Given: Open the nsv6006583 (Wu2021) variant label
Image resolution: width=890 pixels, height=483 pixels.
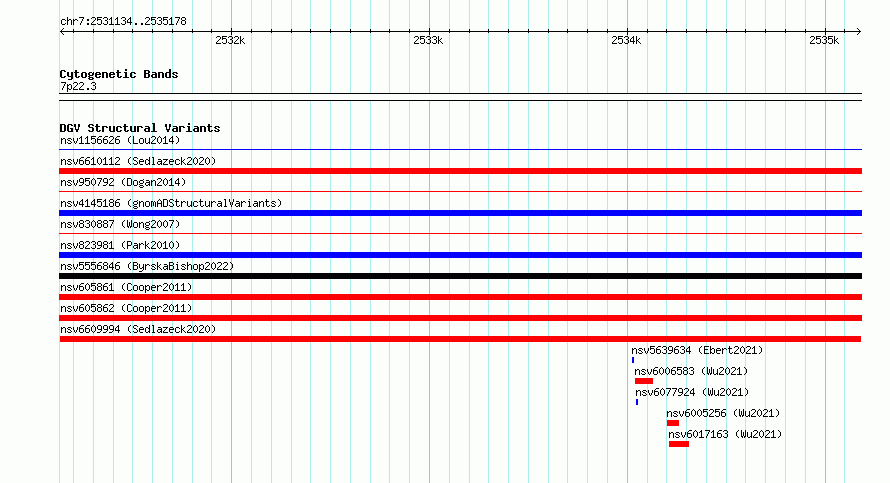Looking at the screenshot, I should click(691, 371).
